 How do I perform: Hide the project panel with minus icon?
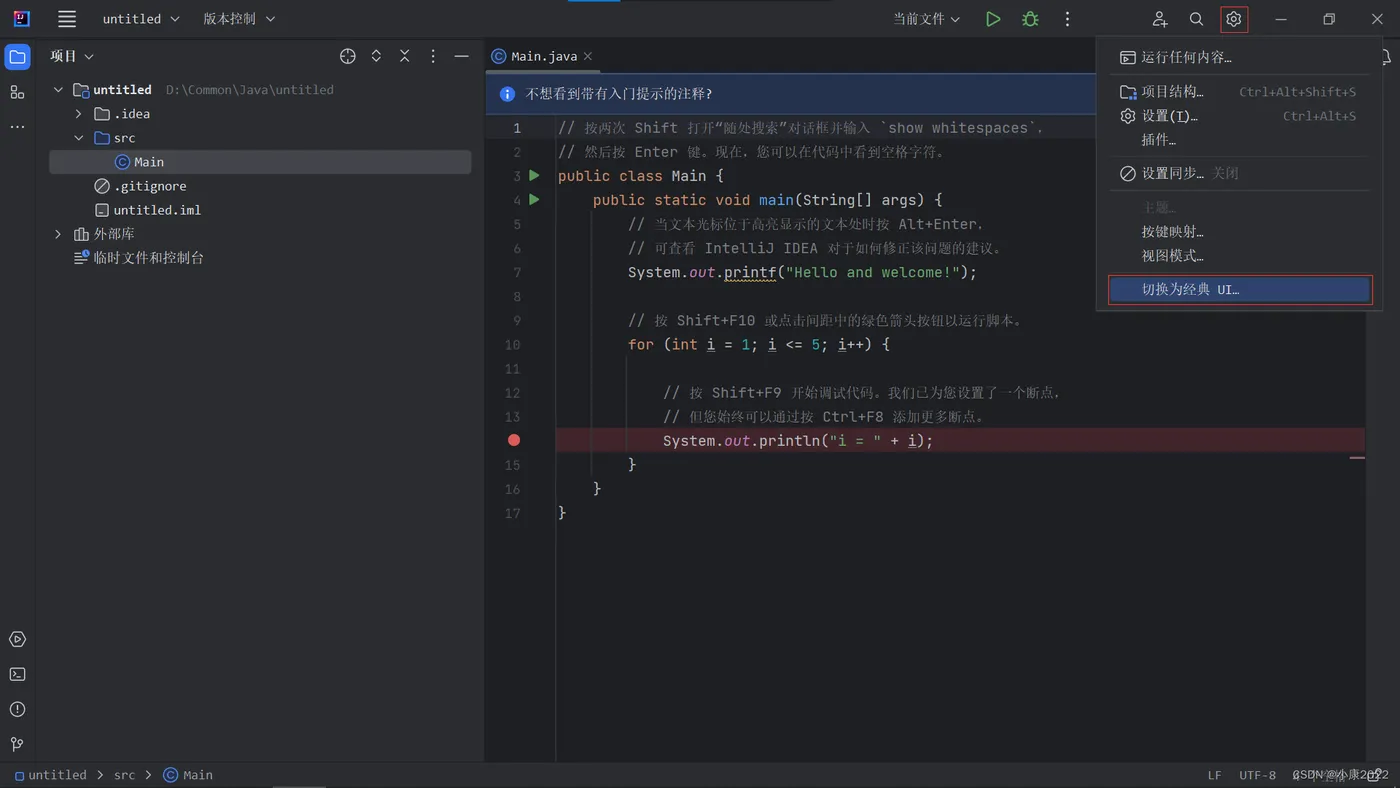pos(461,57)
